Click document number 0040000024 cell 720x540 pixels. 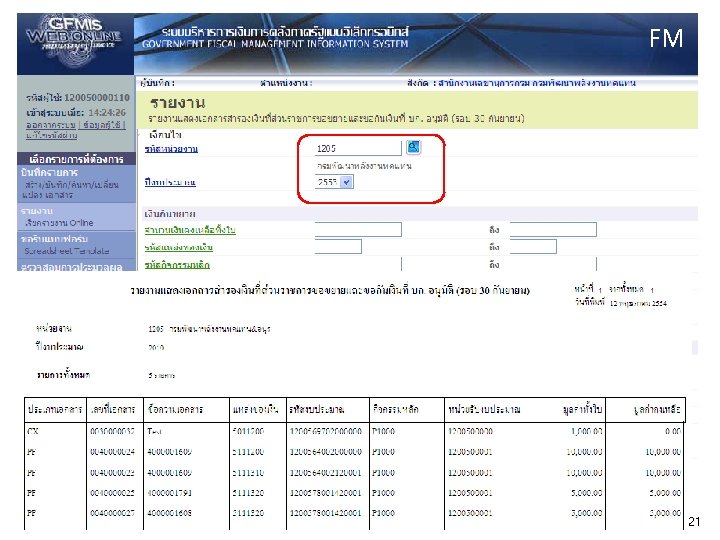pyautogui.click(x=112, y=452)
